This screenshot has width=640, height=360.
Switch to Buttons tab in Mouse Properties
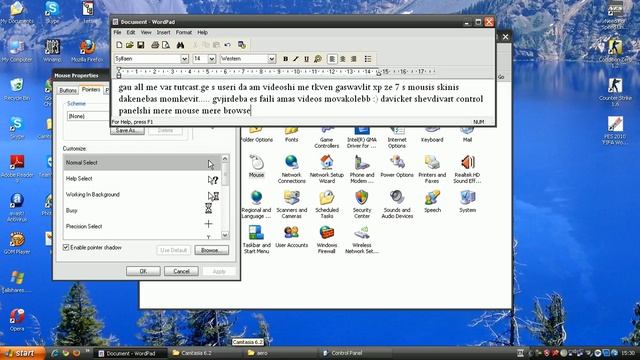tap(68, 90)
